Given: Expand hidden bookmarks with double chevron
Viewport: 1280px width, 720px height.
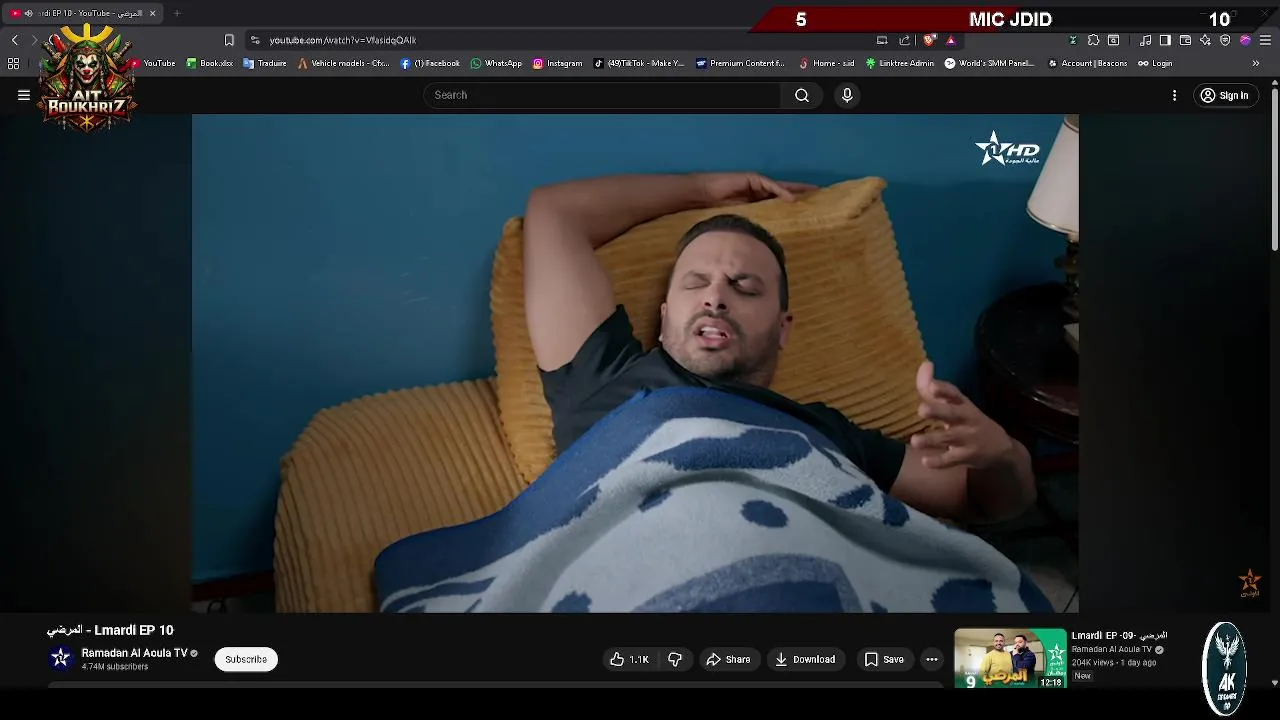Looking at the screenshot, I should point(1256,63).
